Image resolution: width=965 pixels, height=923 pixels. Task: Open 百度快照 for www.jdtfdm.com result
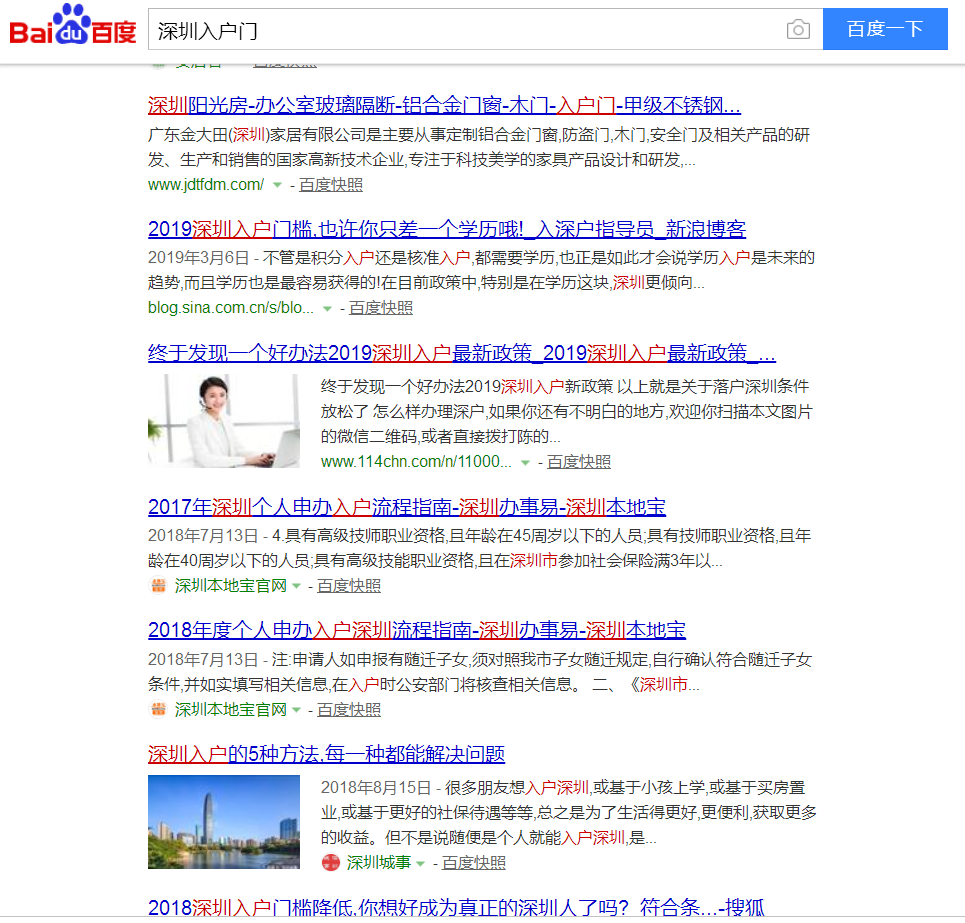331,185
